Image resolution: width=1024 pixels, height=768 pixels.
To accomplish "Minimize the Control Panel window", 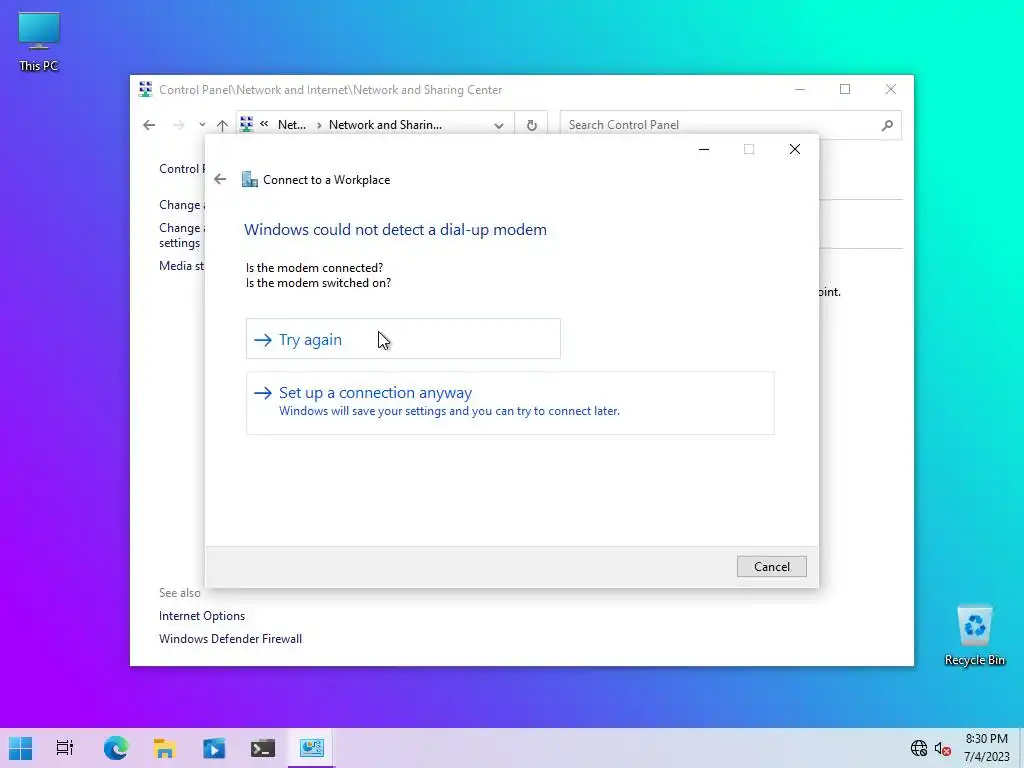I will tap(800, 89).
